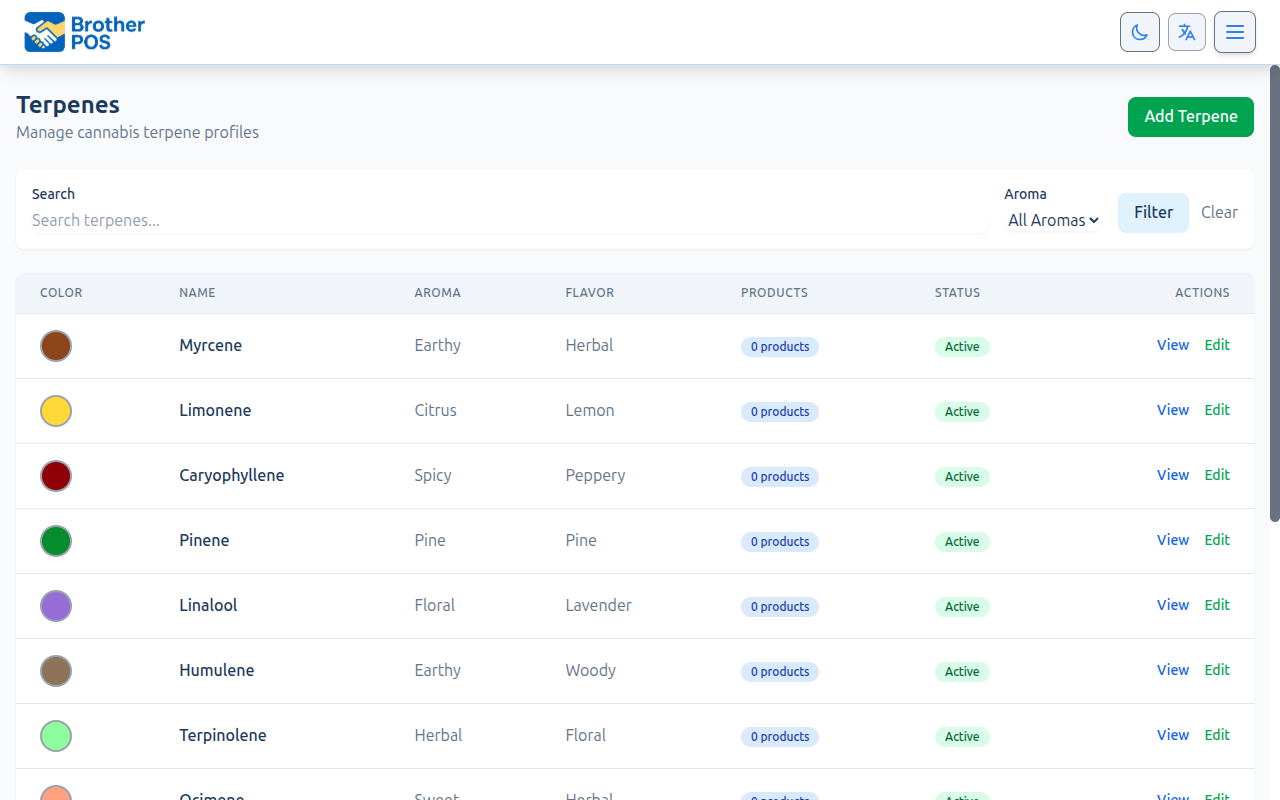Click the purple Linalool color circle
1280x800 pixels.
pos(56,606)
